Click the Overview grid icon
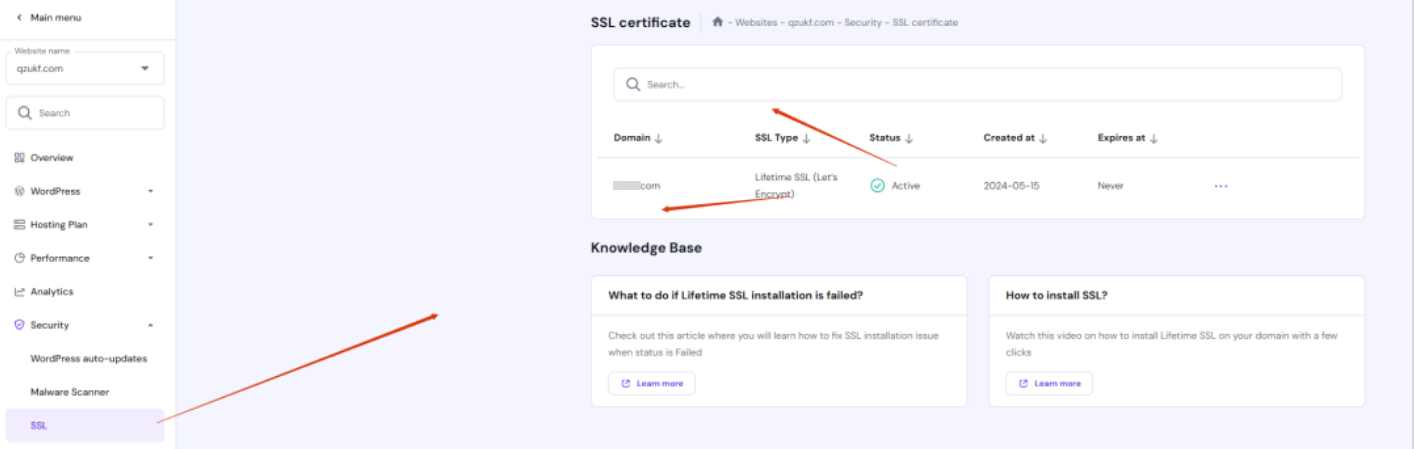 (19, 158)
